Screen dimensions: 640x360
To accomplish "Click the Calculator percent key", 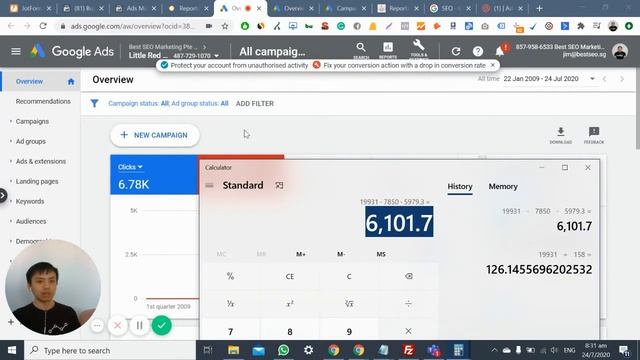I will point(230,276).
